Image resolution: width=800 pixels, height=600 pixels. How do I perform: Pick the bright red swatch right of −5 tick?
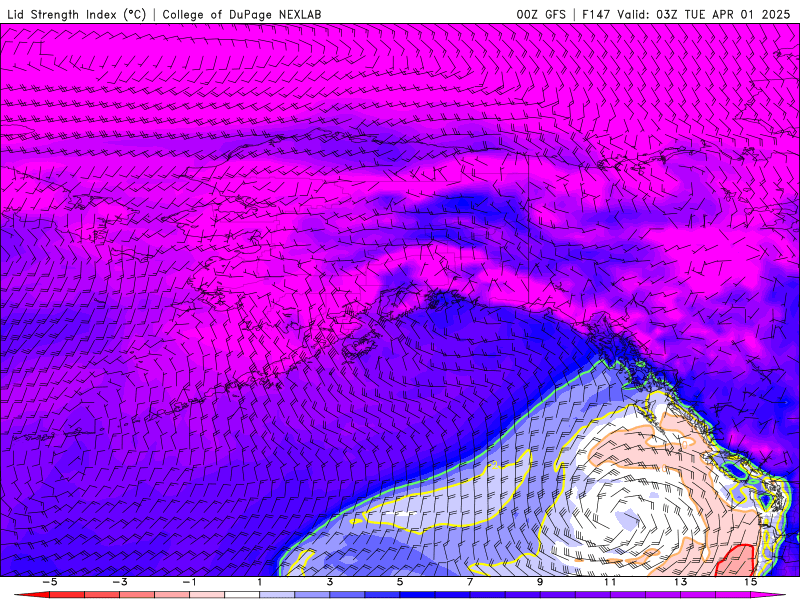(x=66, y=595)
